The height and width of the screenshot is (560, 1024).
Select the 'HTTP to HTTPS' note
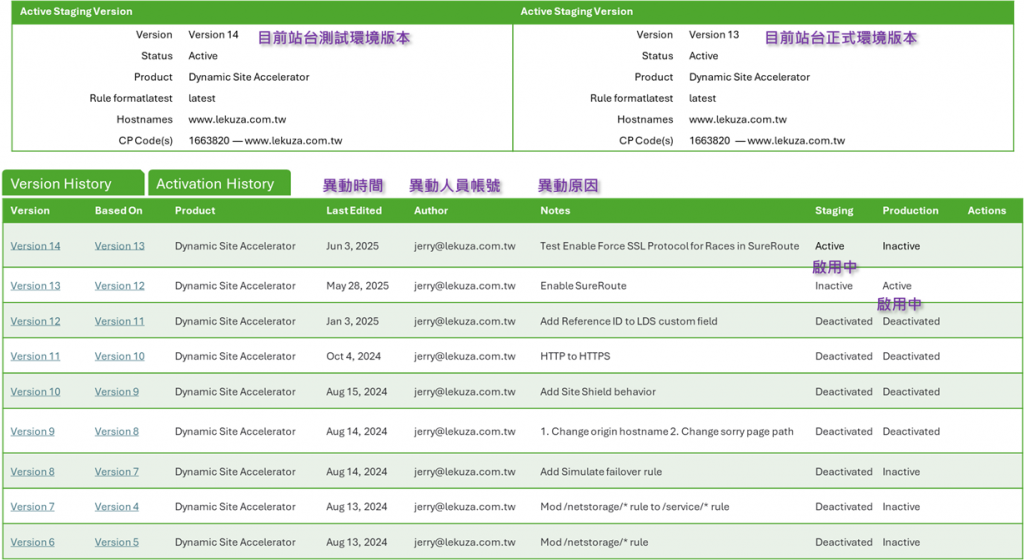pos(575,356)
